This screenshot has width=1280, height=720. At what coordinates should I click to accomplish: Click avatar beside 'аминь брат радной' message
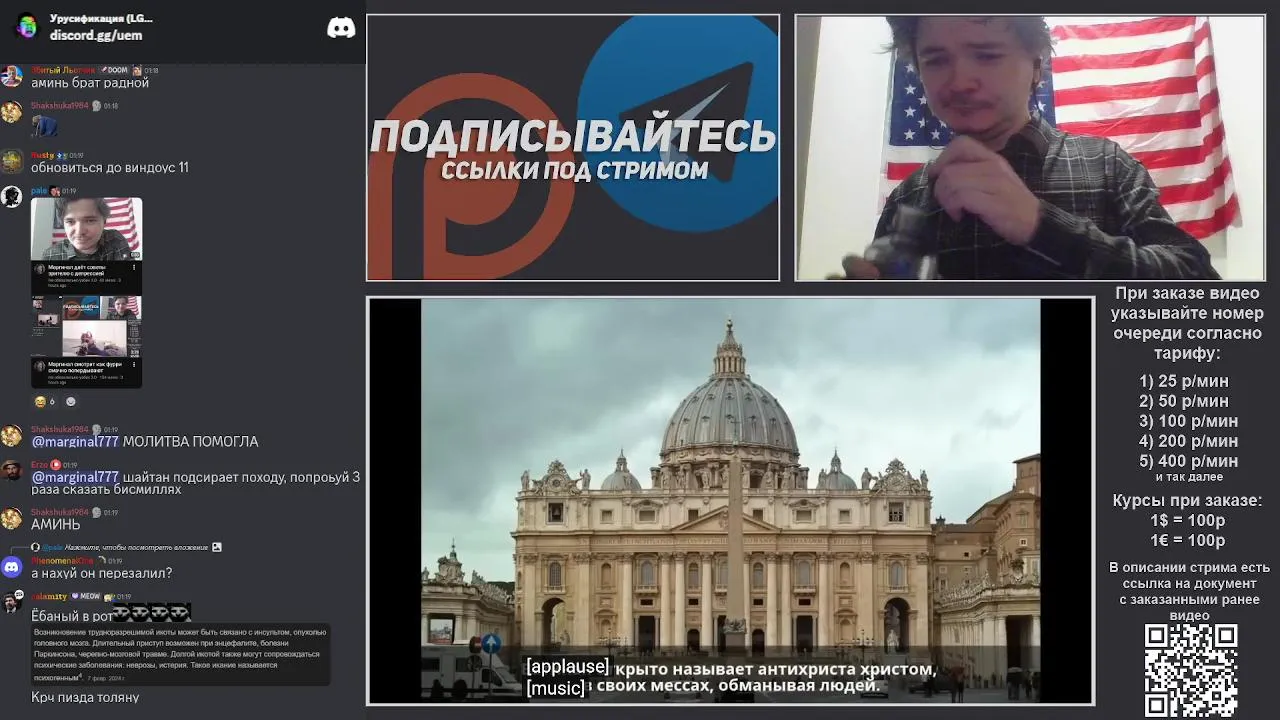pos(12,77)
